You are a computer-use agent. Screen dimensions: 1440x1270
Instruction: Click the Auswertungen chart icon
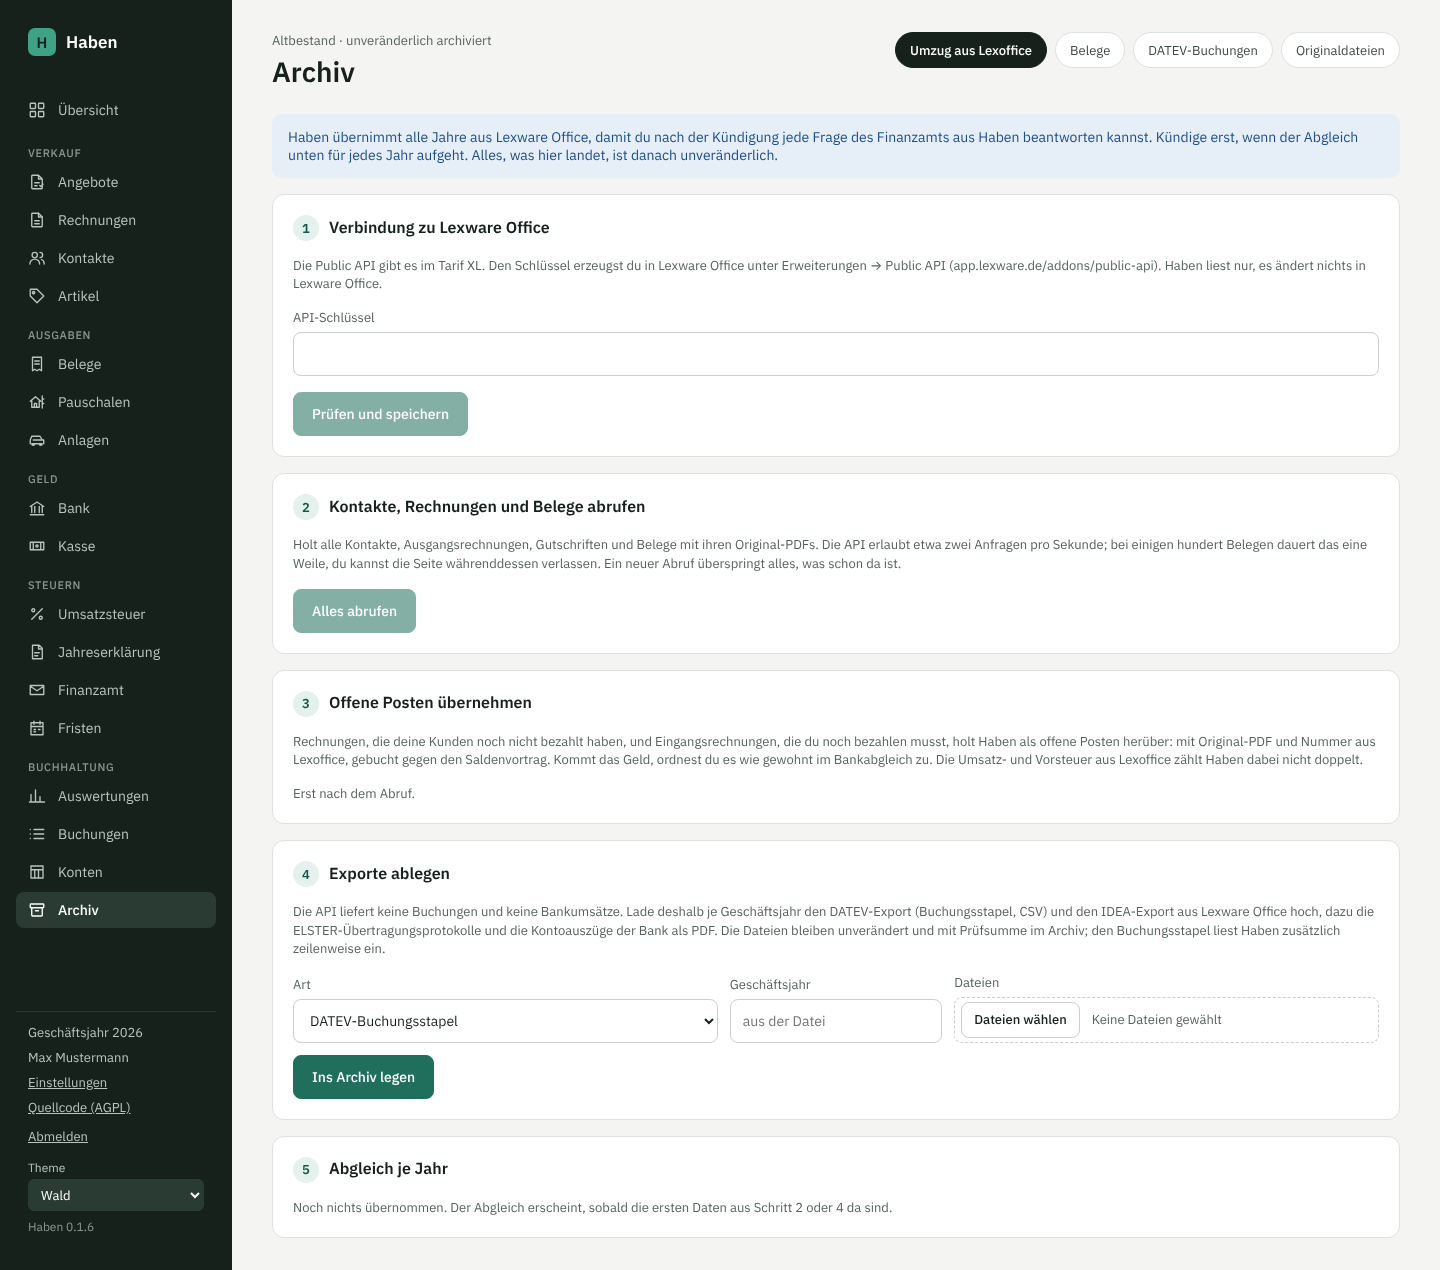tap(37, 796)
